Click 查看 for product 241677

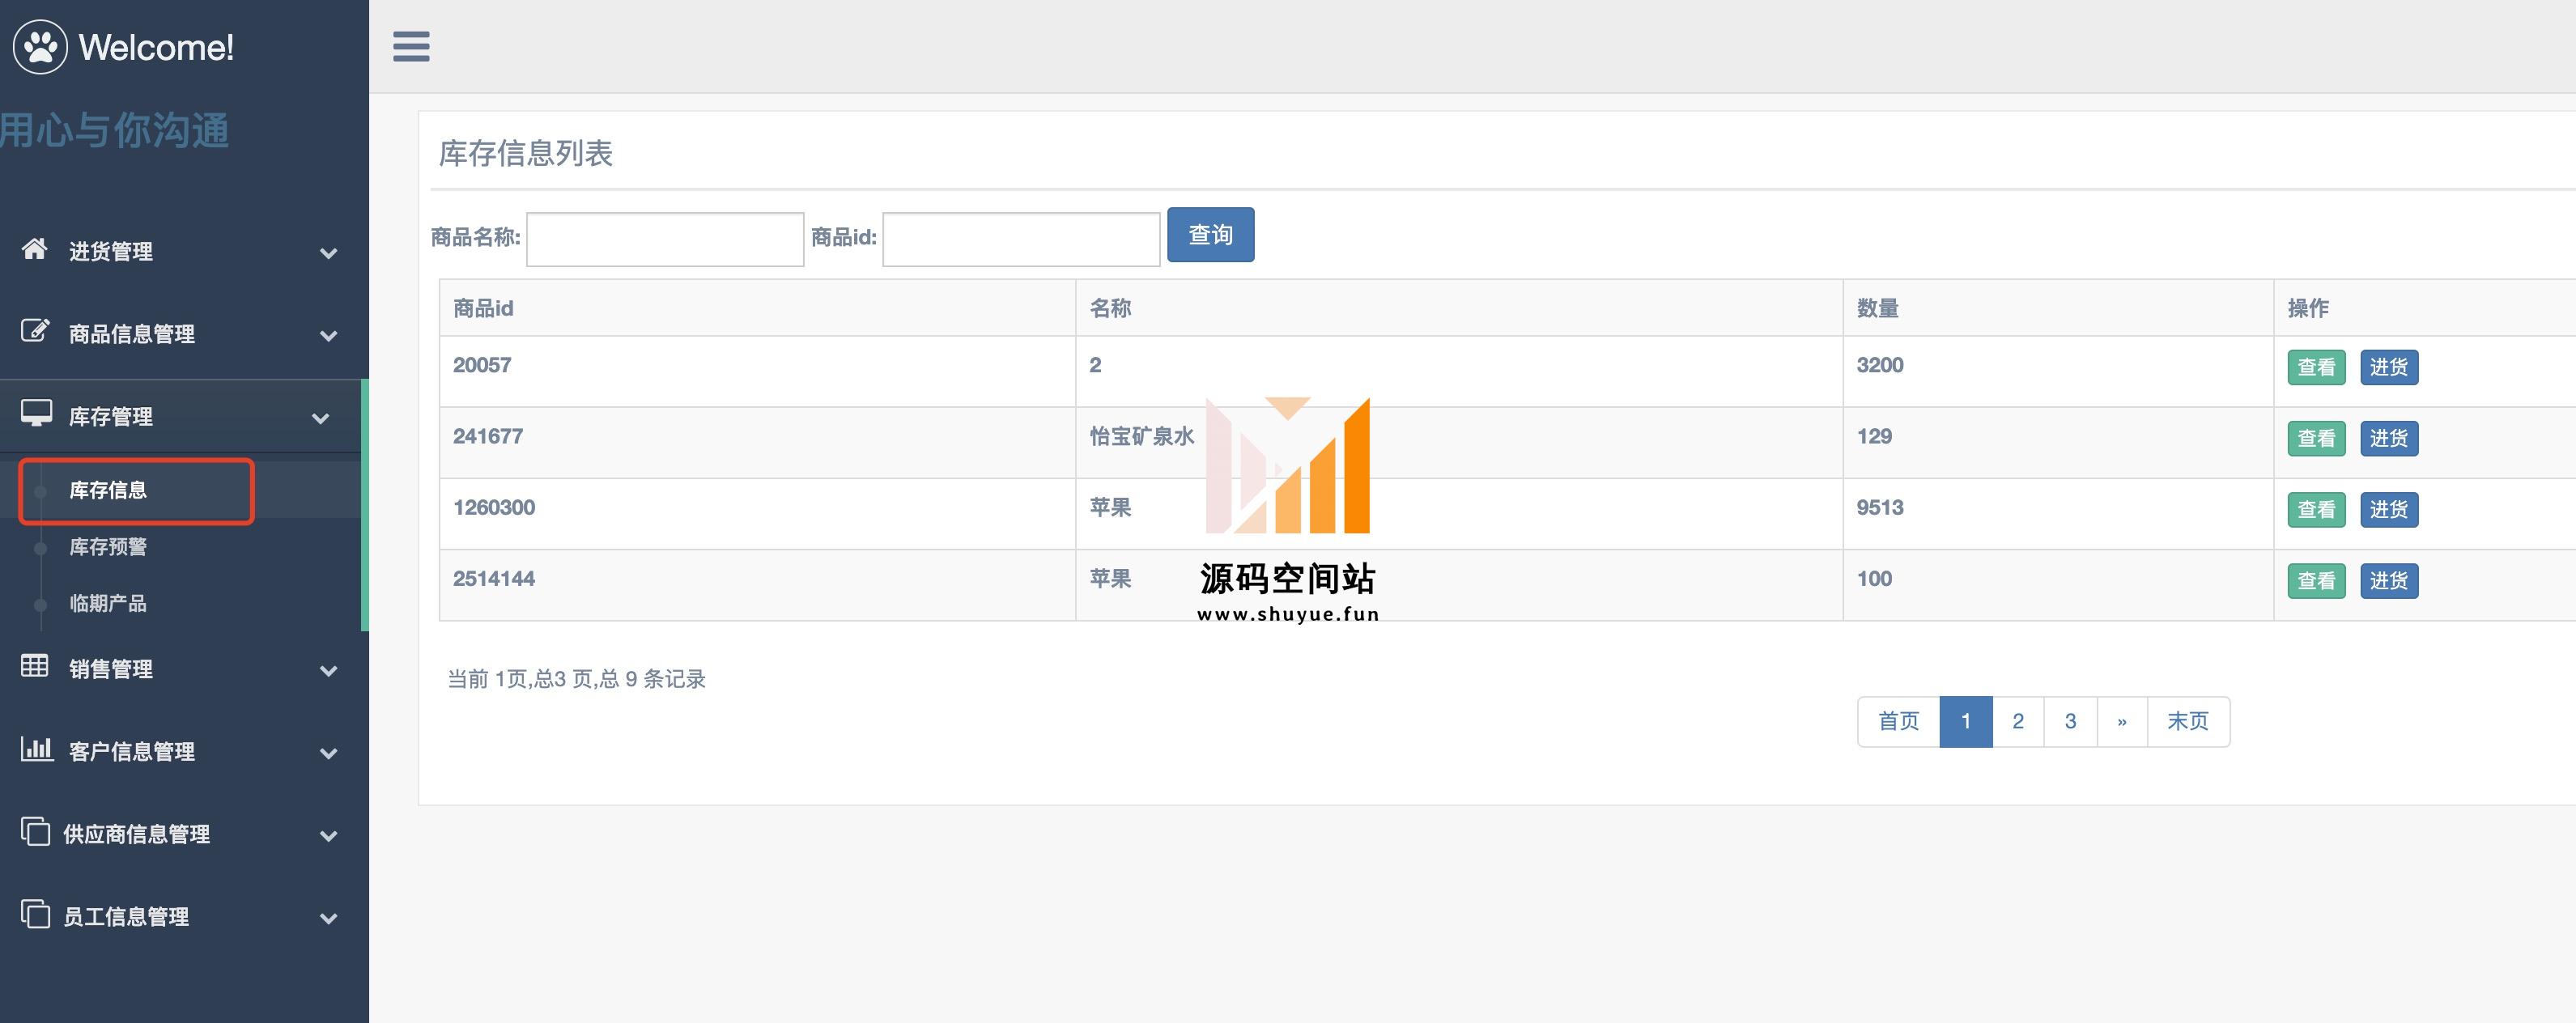pyautogui.click(x=2316, y=438)
